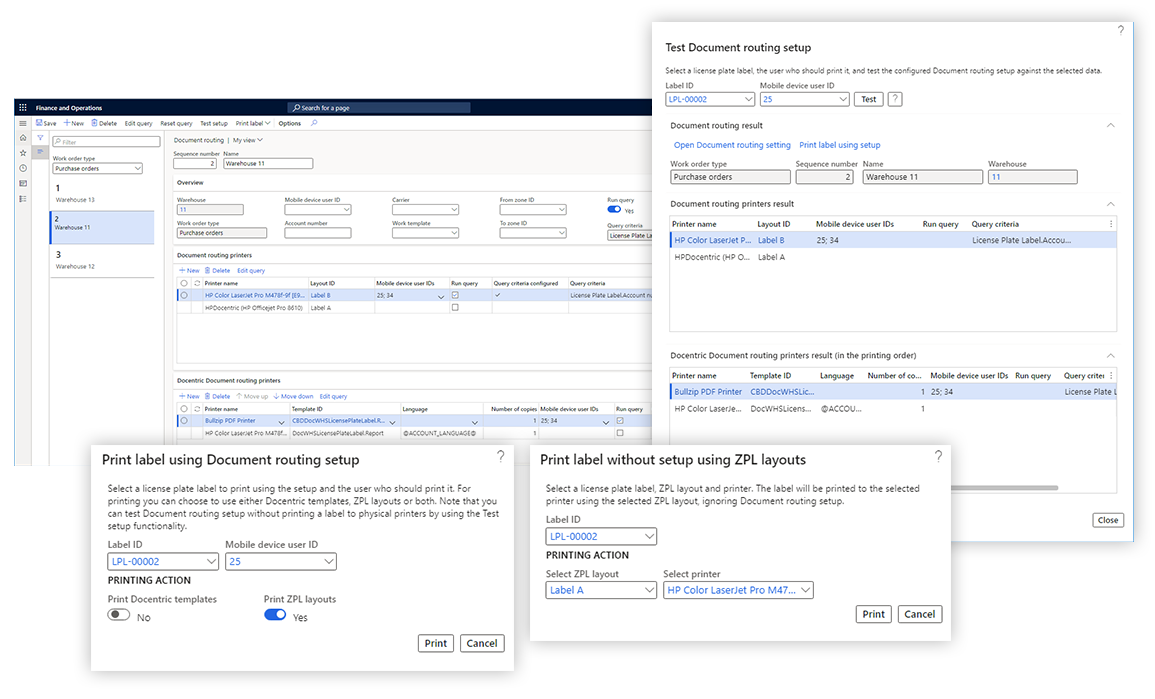Select the list view icon below the funnel
This screenshot has height=699, width=1155.
(x=41, y=152)
